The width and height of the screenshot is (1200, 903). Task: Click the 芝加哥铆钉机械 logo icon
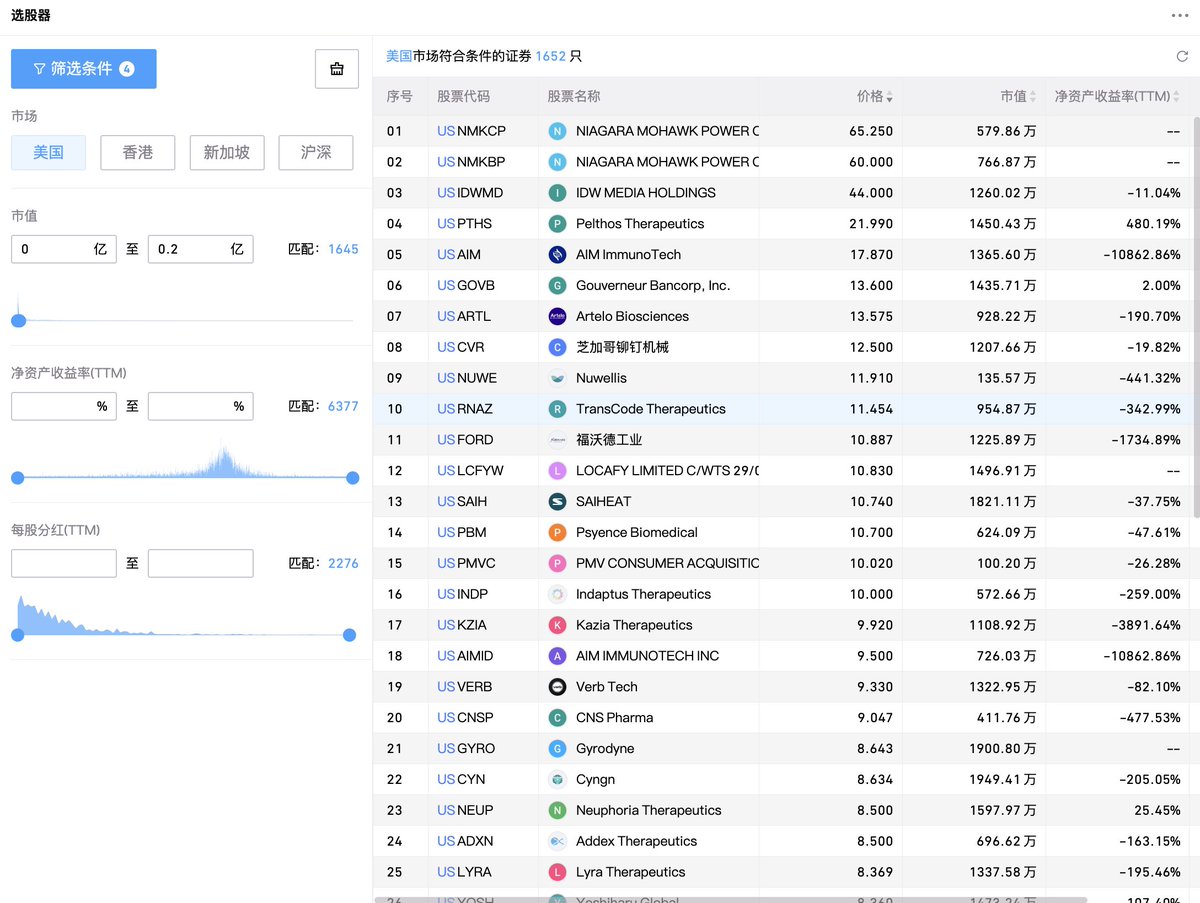[558, 348]
